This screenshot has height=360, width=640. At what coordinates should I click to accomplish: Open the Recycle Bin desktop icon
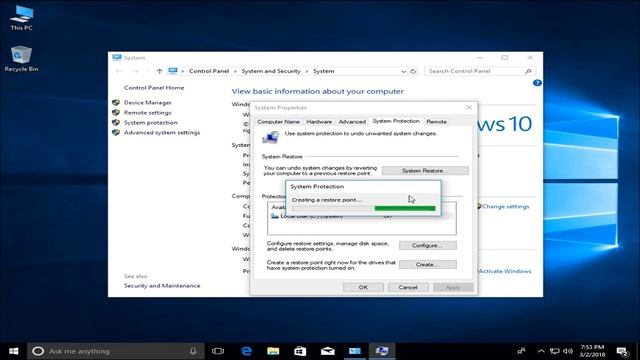[21, 59]
